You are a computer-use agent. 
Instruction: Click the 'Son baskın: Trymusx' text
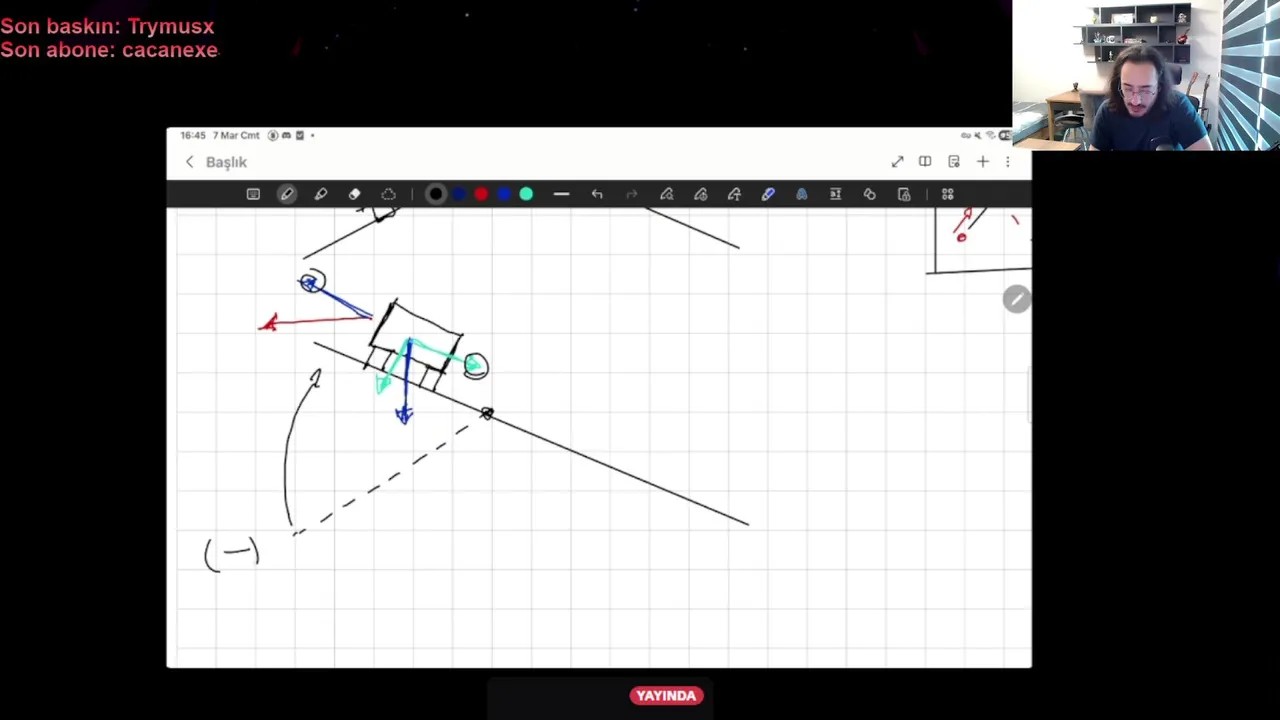(x=107, y=27)
